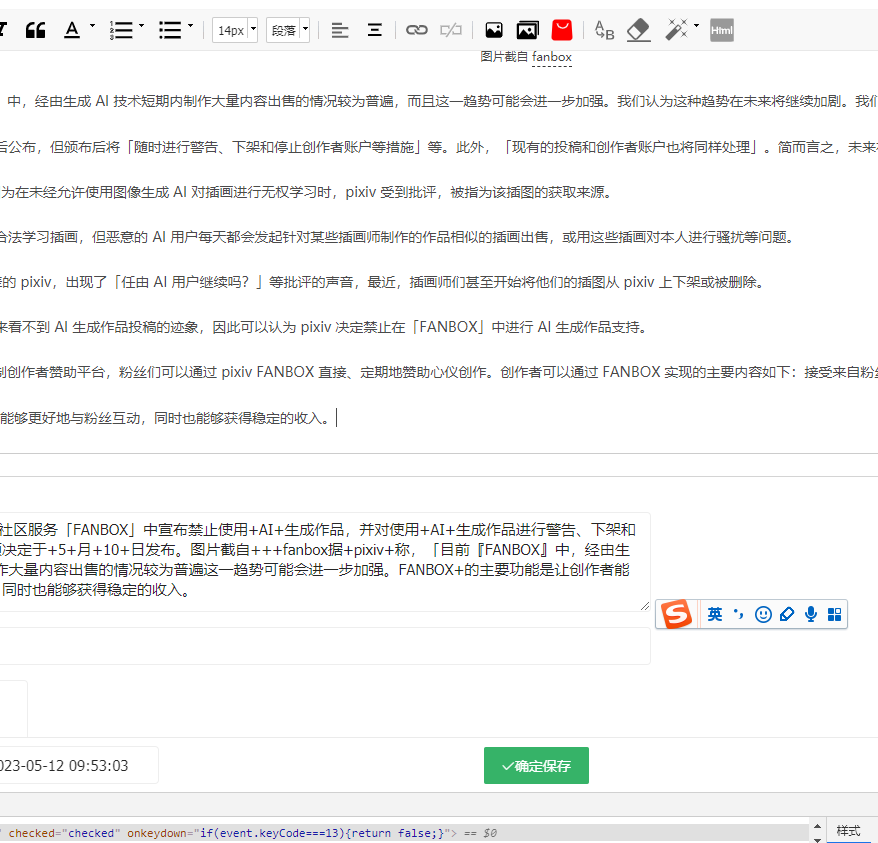The image size is (878, 843).
Task: Click the red shopping bag icon
Action: click(562, 30)
